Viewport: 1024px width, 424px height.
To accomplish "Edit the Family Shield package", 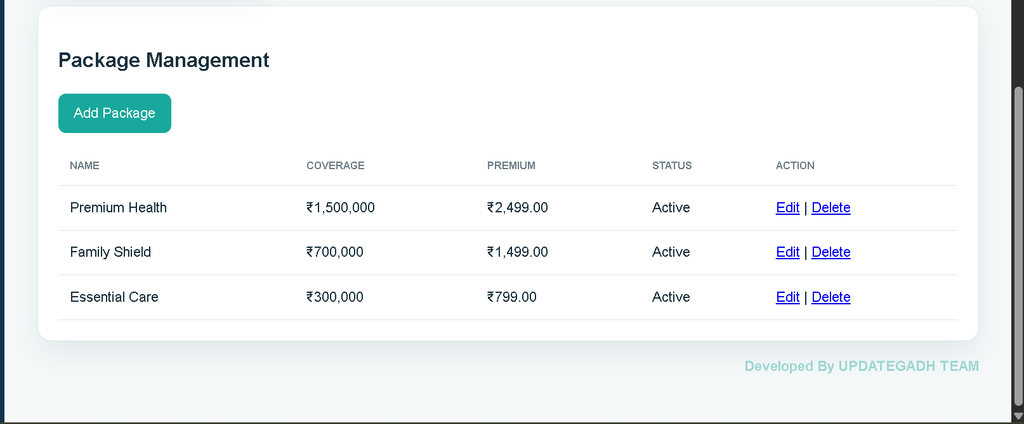I will point(788,252).
